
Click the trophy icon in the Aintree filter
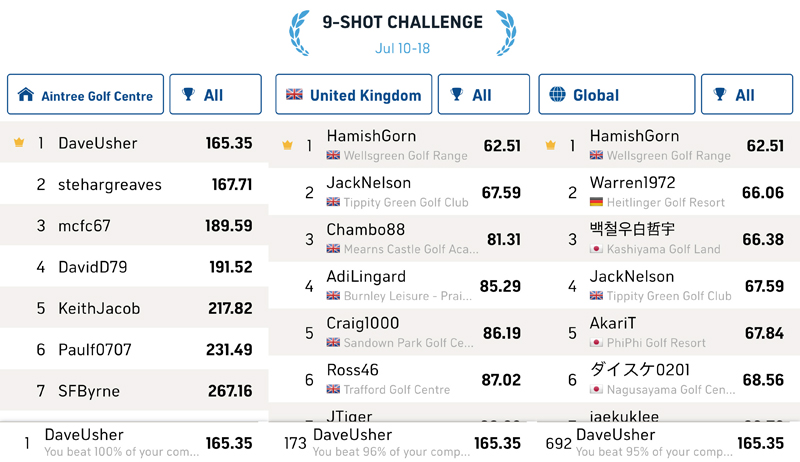[x=188, y=94]
